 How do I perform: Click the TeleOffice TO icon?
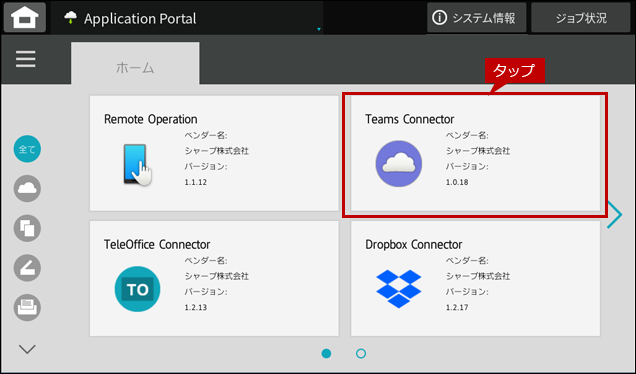point(138,289)
